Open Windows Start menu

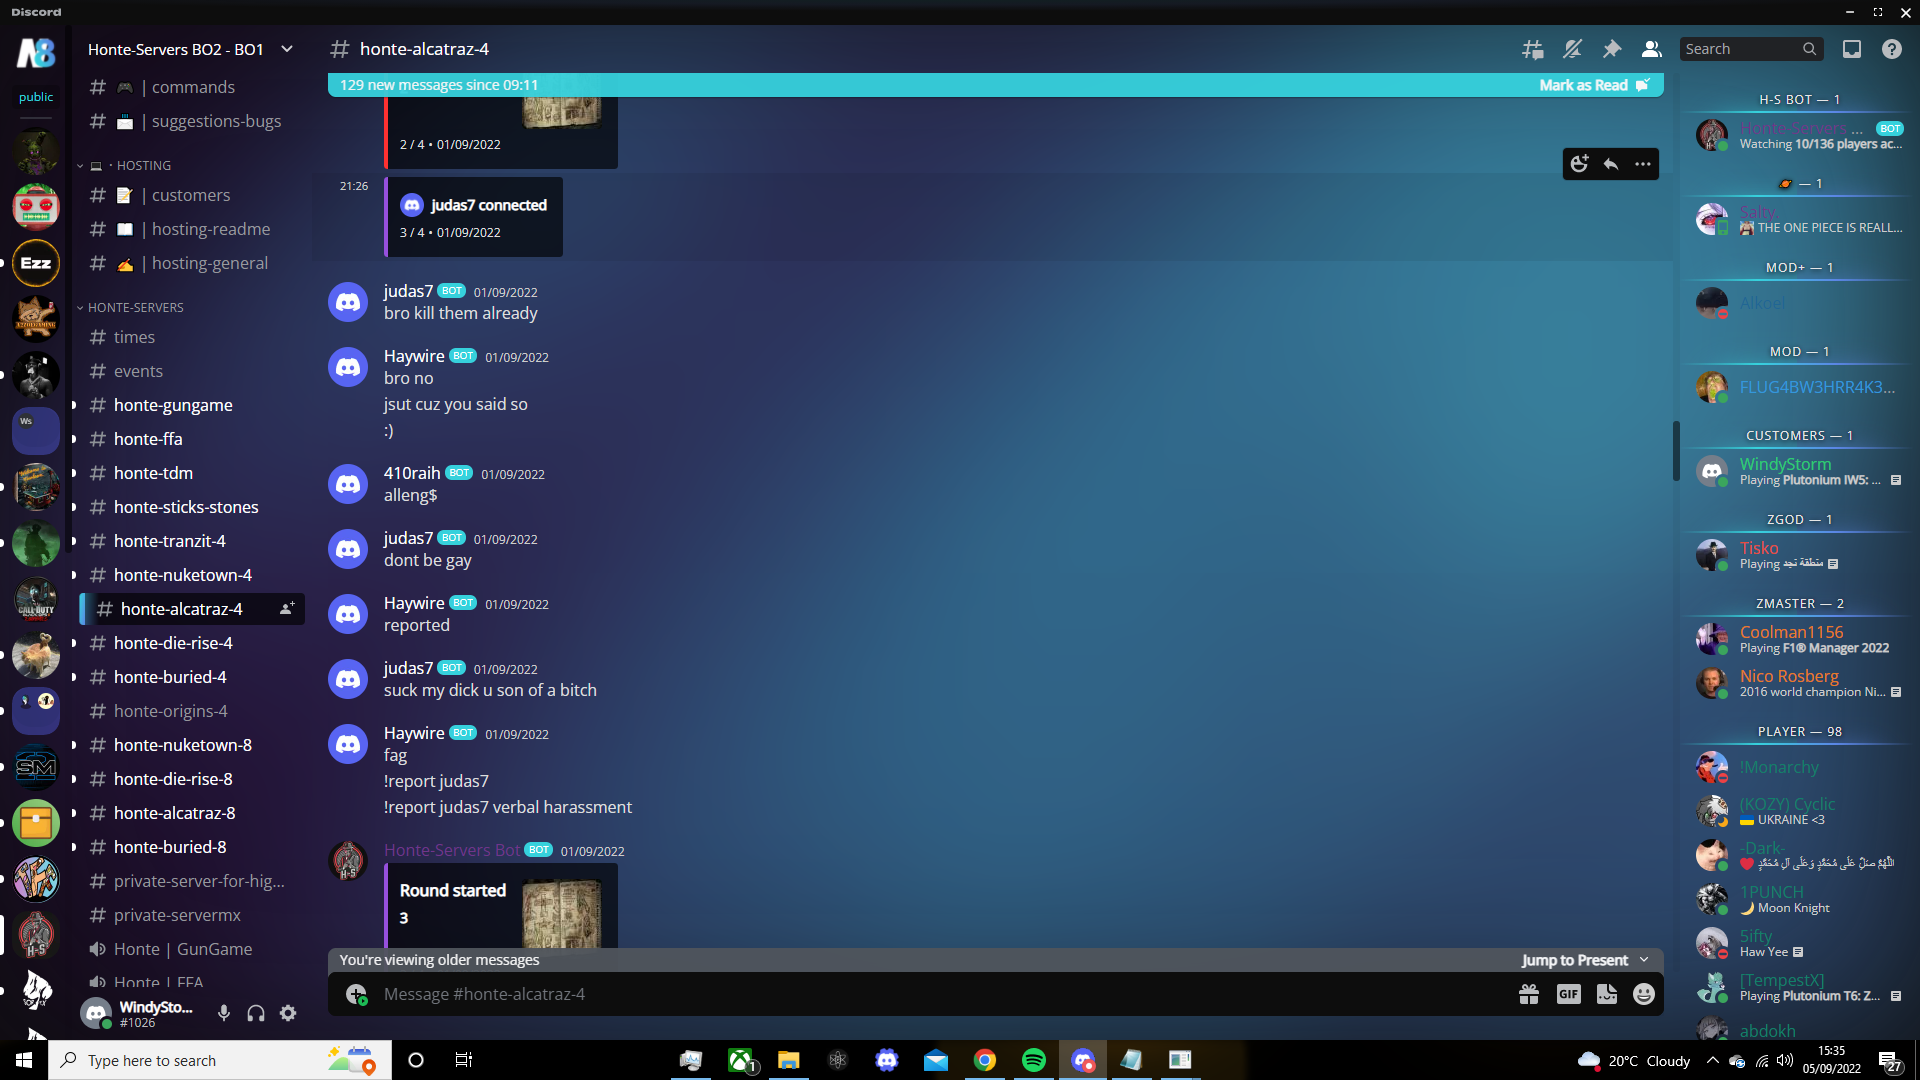pos(24,1060)
